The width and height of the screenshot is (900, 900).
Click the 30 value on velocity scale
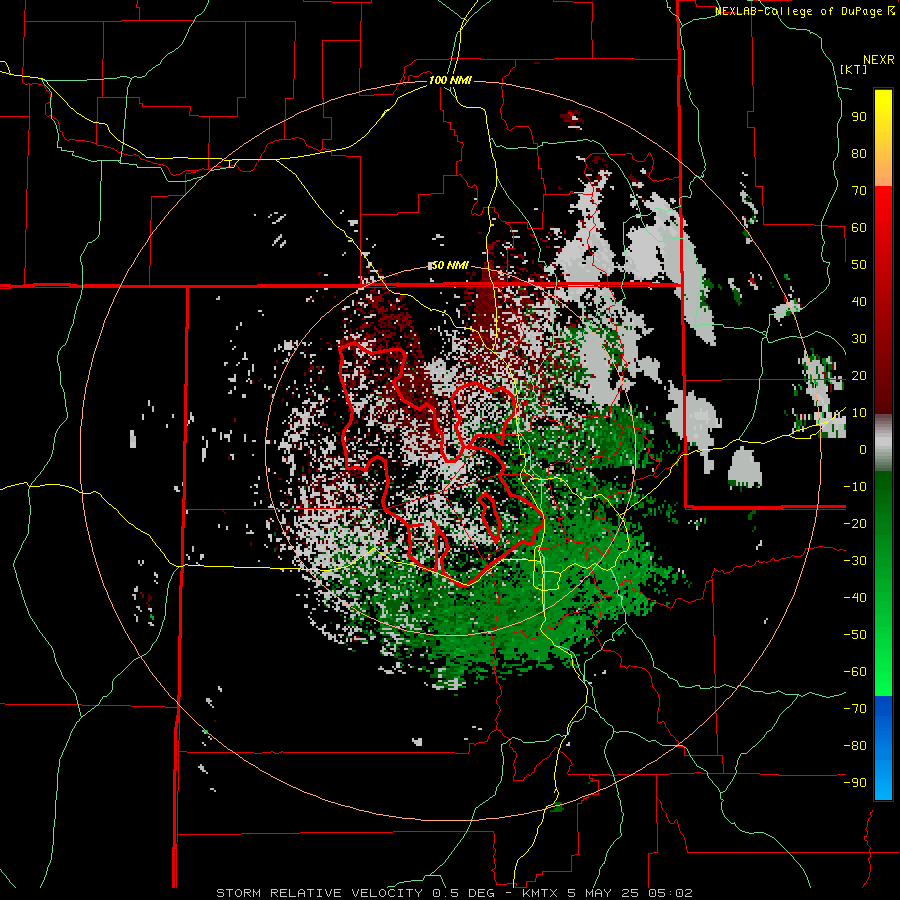tap(859, 339)
